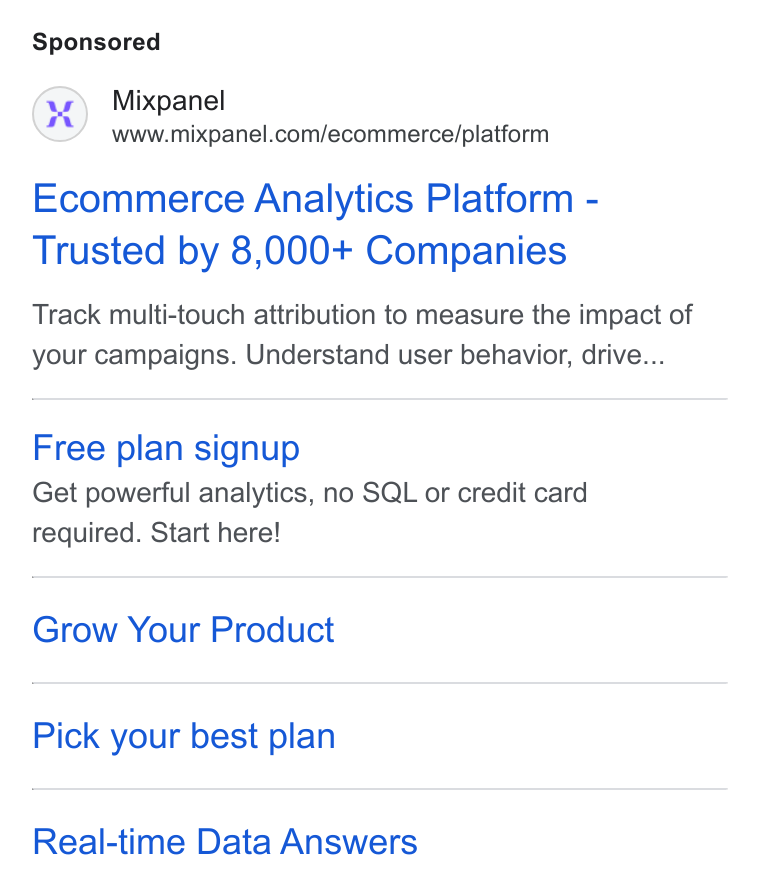Open the Mixpanel advertiser name
This screenshot has width=760, height=894.
169,101
